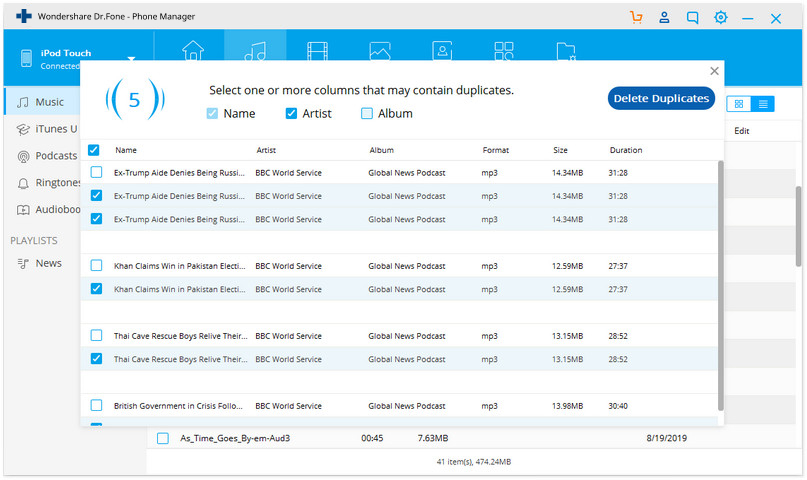Image resolution: width=807 pixels, height=480 pixels.
Task: Open the shopping cart icon
Action: 636,17
